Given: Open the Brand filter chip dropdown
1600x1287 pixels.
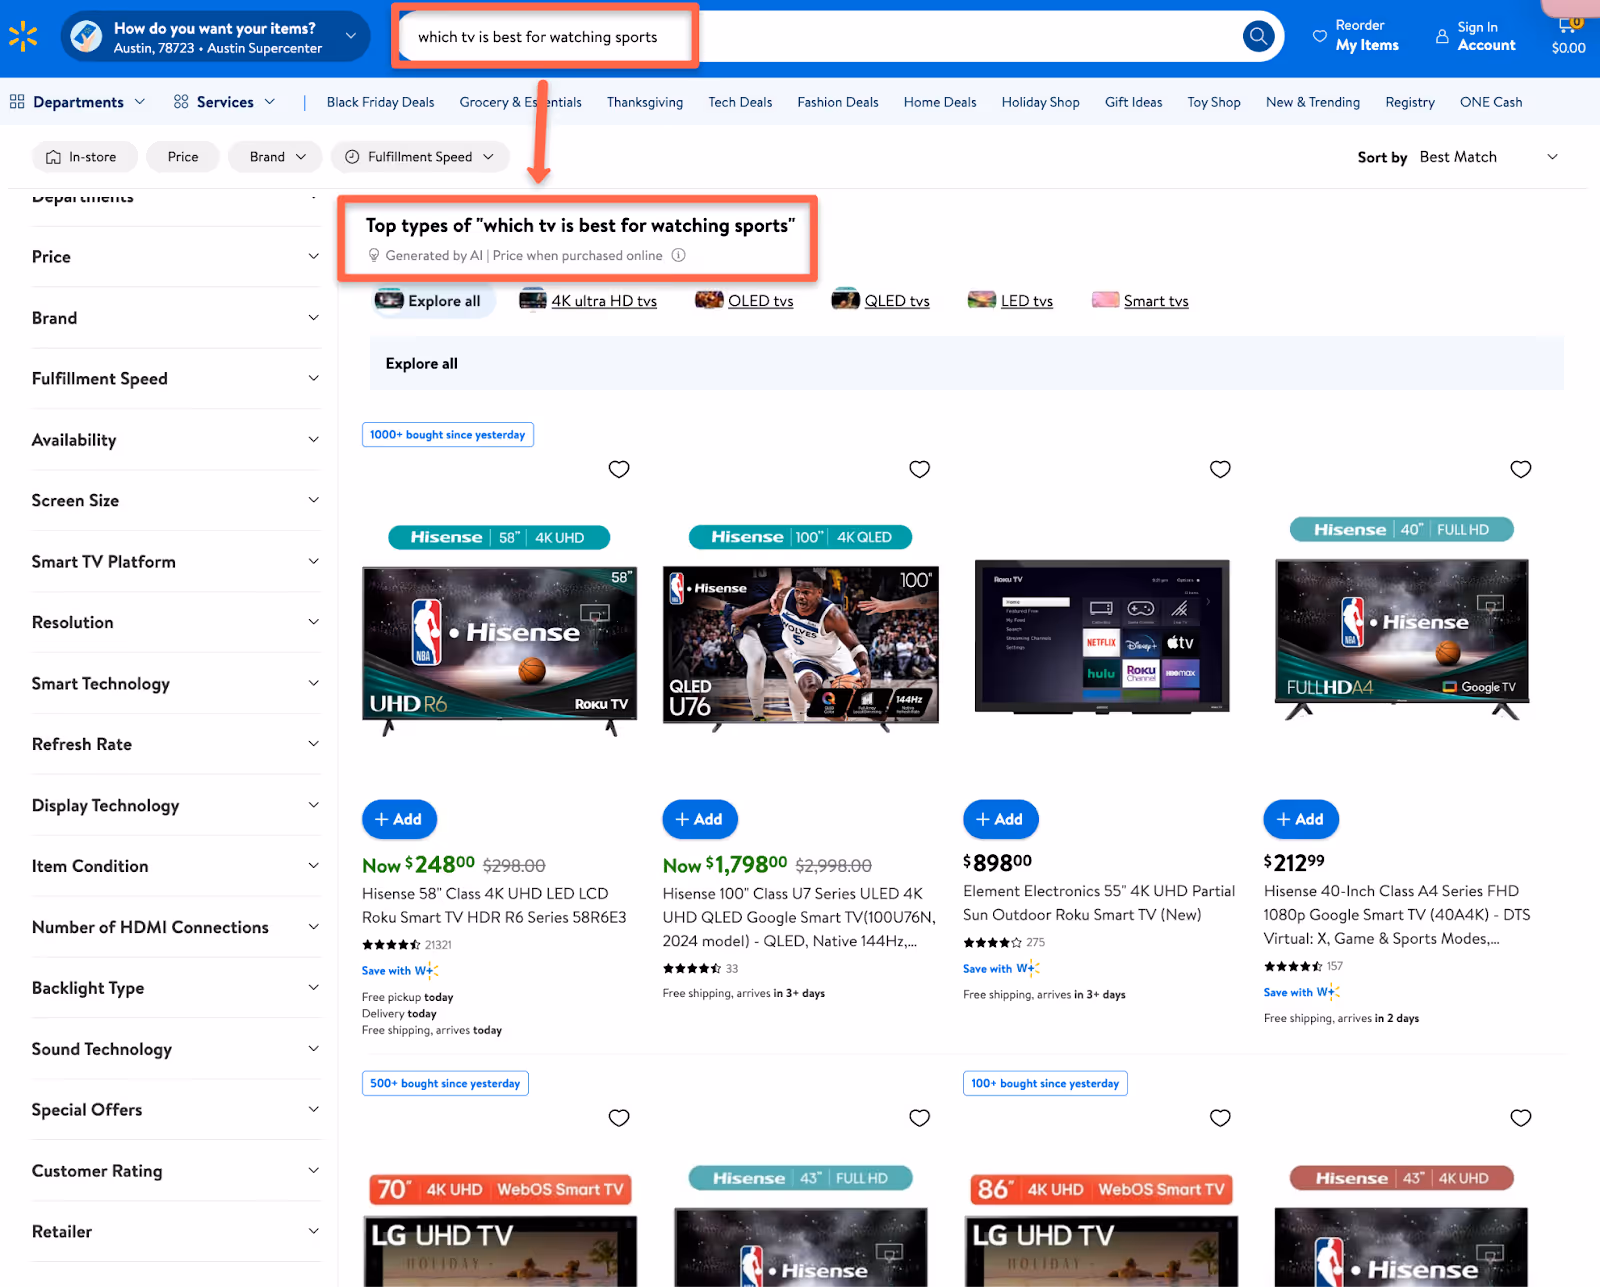Looking at the screenshot, I should point(275,157).
